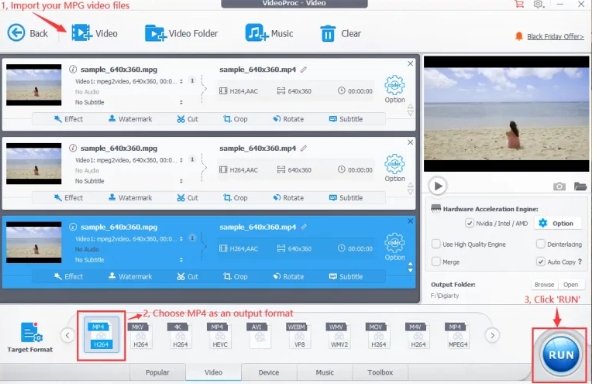Open codec Option for first video
593x384 pixels.
(x=394, y=89)
